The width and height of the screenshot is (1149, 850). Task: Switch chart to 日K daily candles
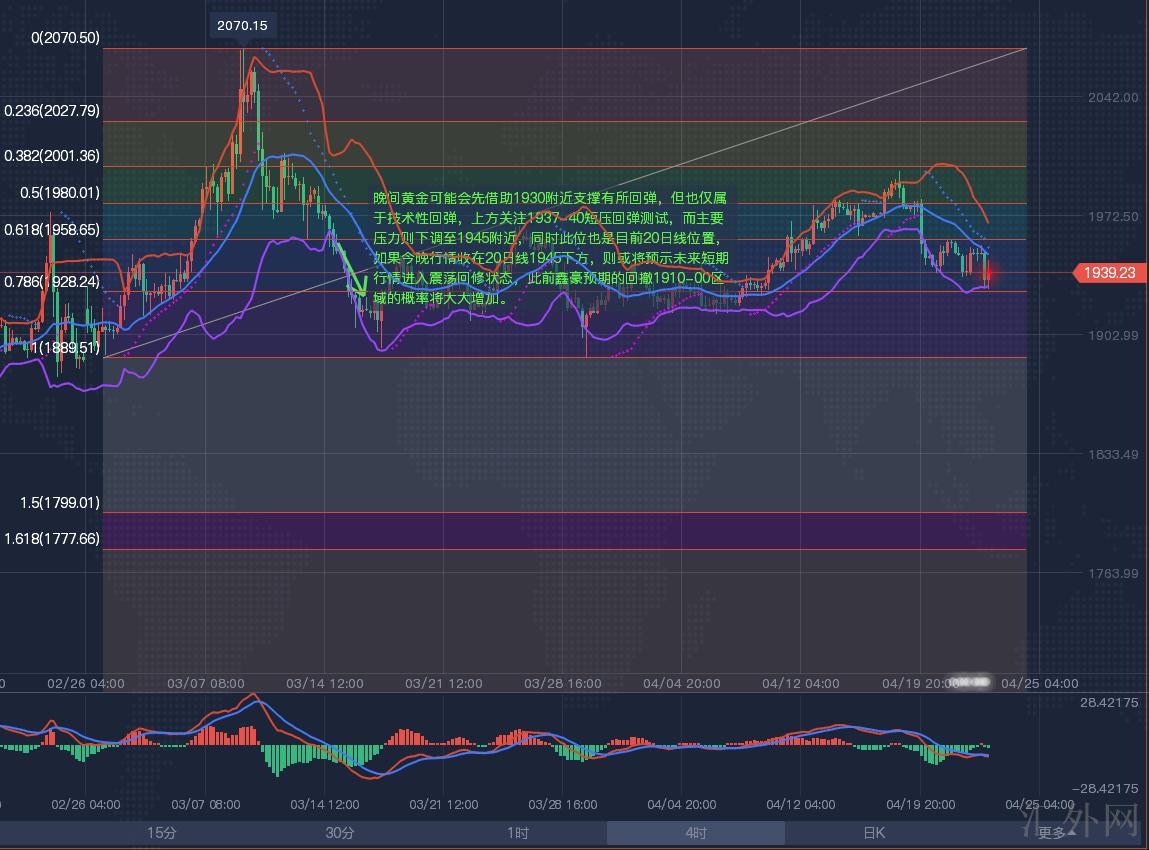(873, 833)
